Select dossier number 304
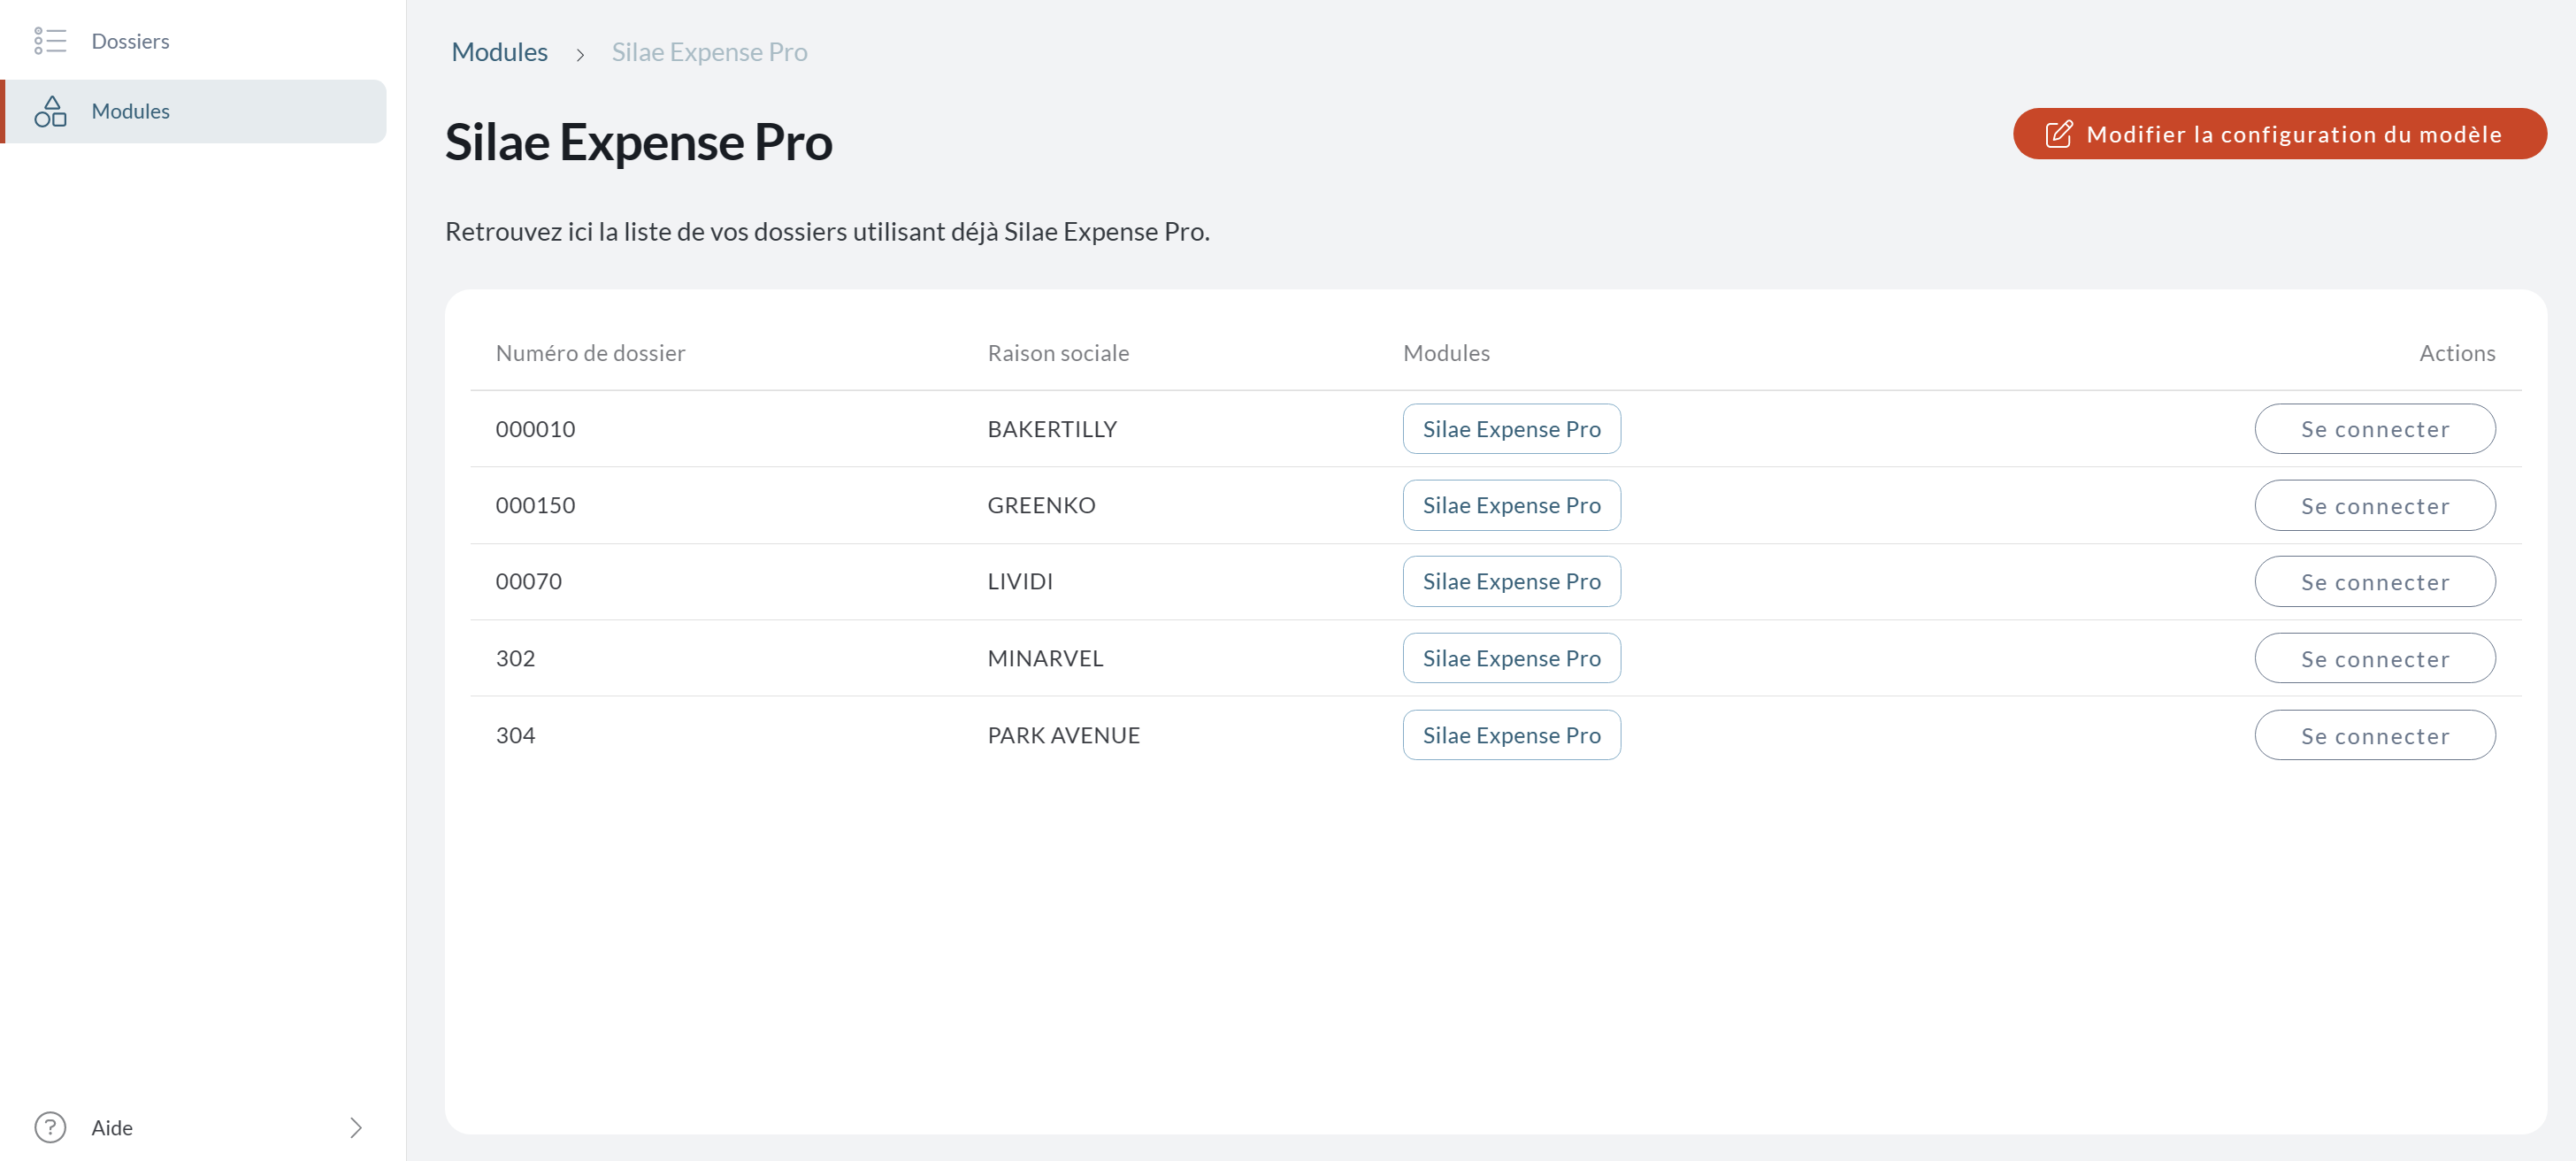 515,736
